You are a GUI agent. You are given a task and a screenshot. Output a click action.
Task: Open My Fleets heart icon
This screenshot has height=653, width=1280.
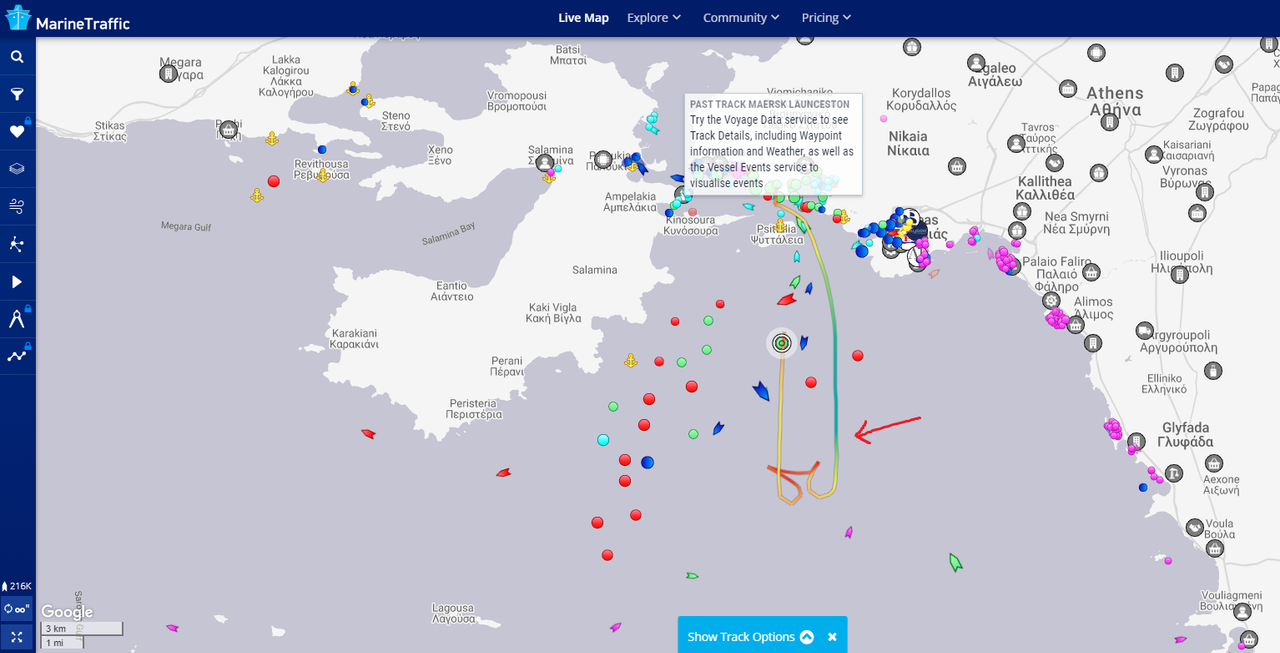[x=17, y=131]
